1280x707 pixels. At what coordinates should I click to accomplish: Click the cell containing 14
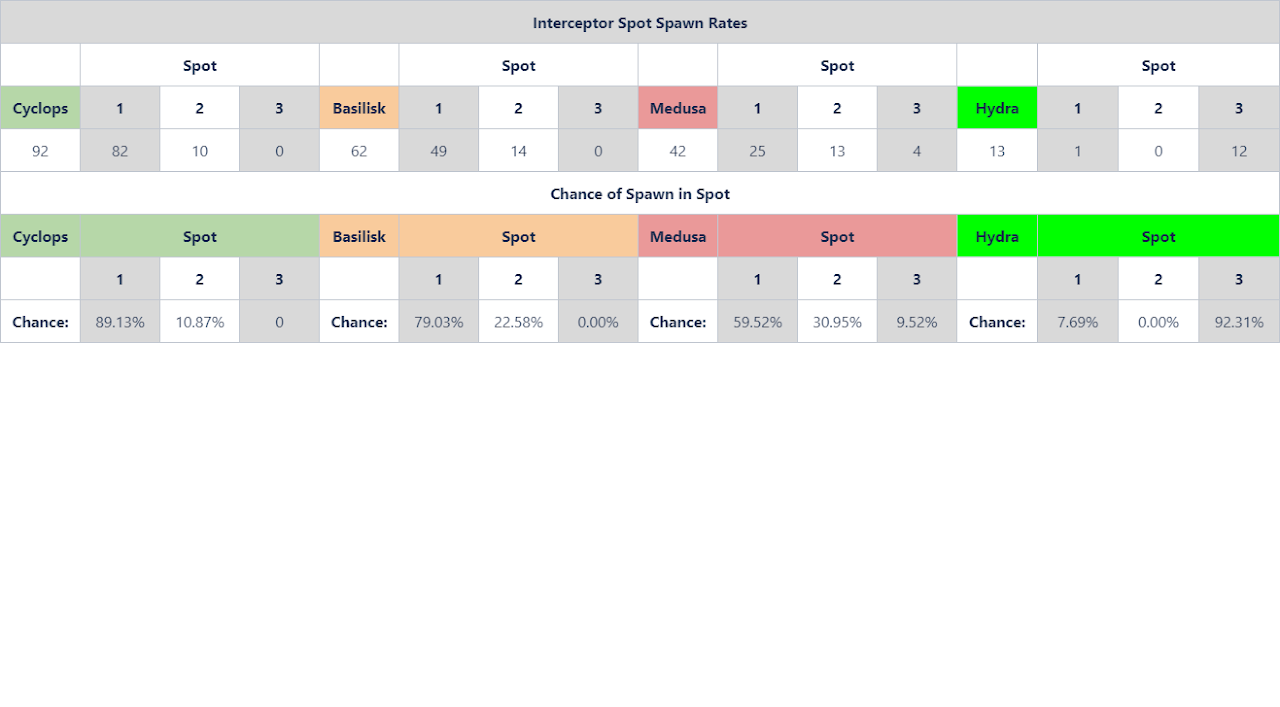518,151
